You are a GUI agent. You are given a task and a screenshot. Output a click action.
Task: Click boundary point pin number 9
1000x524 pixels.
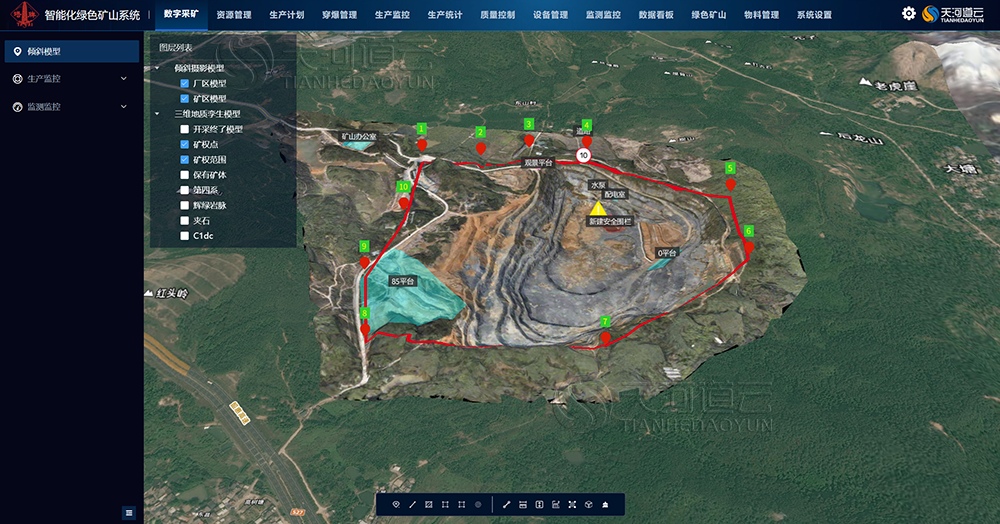[364, 262]
